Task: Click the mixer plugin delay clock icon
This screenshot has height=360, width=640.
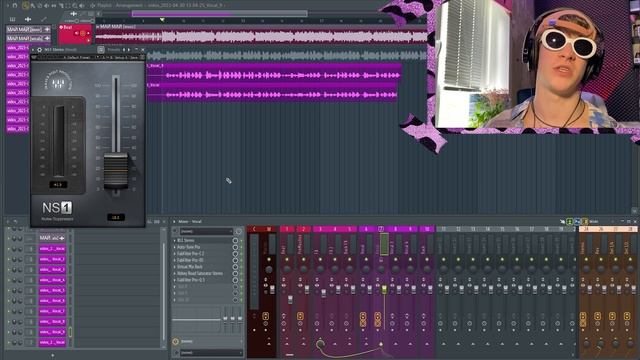Action: tap(176, 341)
